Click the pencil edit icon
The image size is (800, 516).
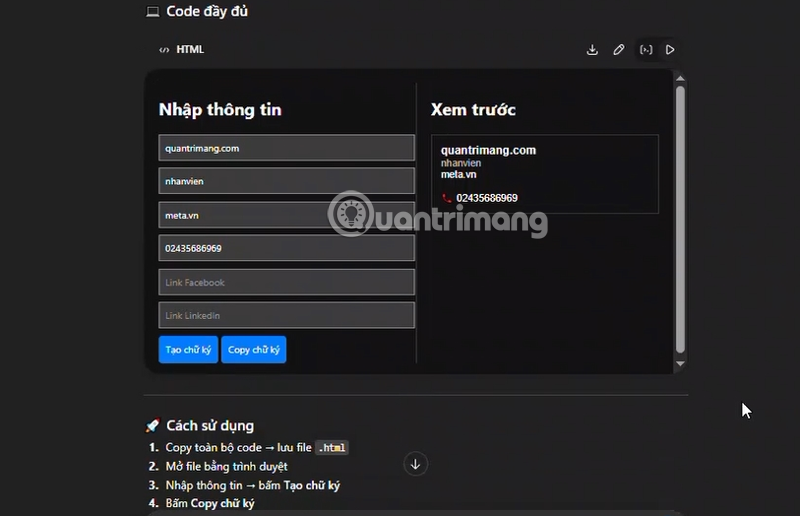(618, 50)
